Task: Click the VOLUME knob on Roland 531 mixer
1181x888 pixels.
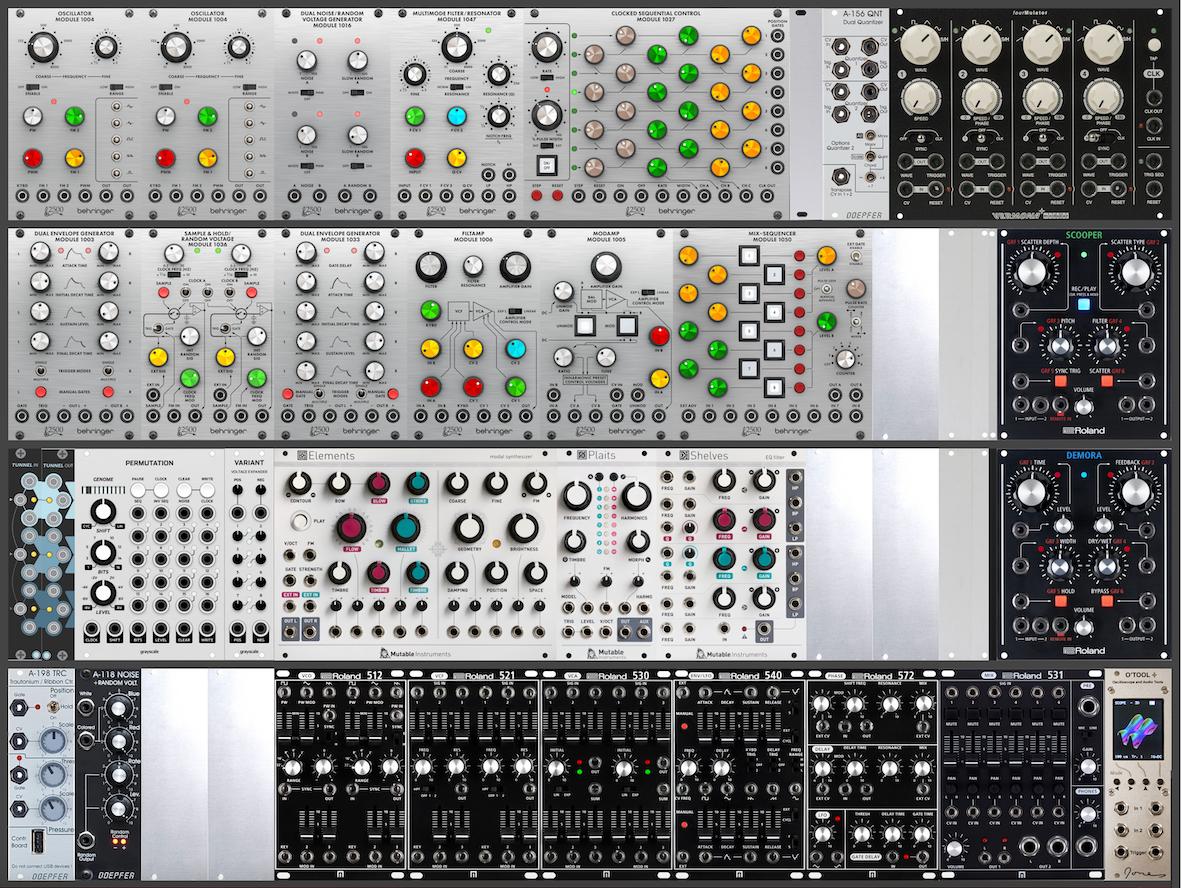Action: tap(954, 848)
